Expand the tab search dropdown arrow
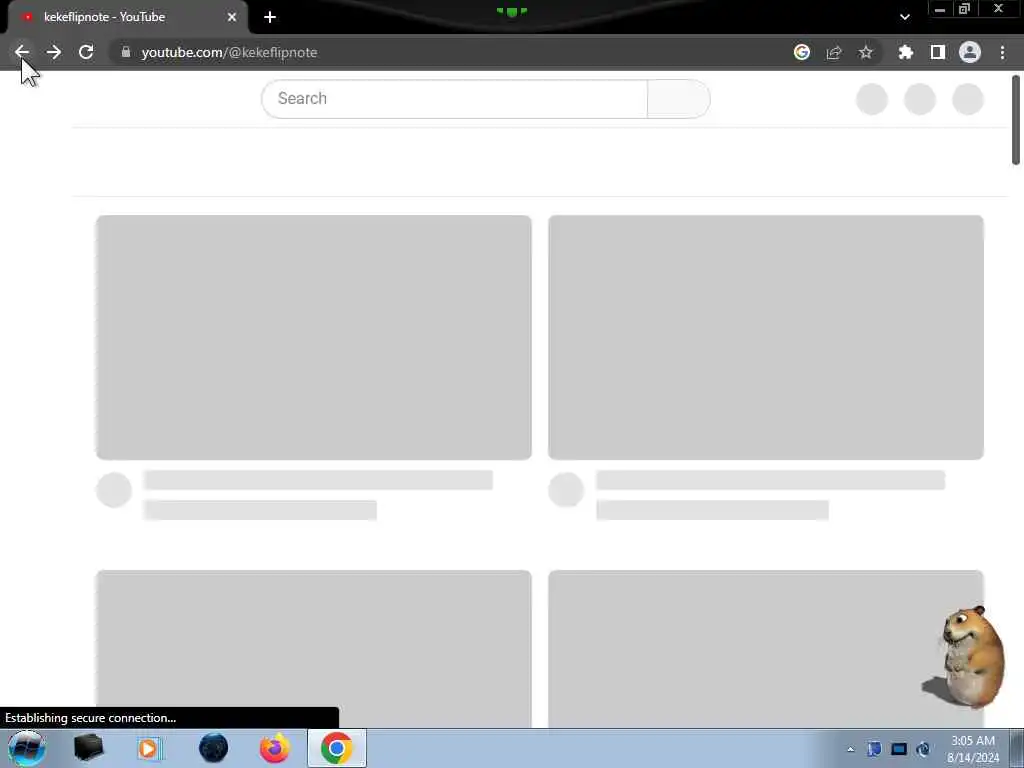Viewport: 1024px width, 768px height. point(905,17)
